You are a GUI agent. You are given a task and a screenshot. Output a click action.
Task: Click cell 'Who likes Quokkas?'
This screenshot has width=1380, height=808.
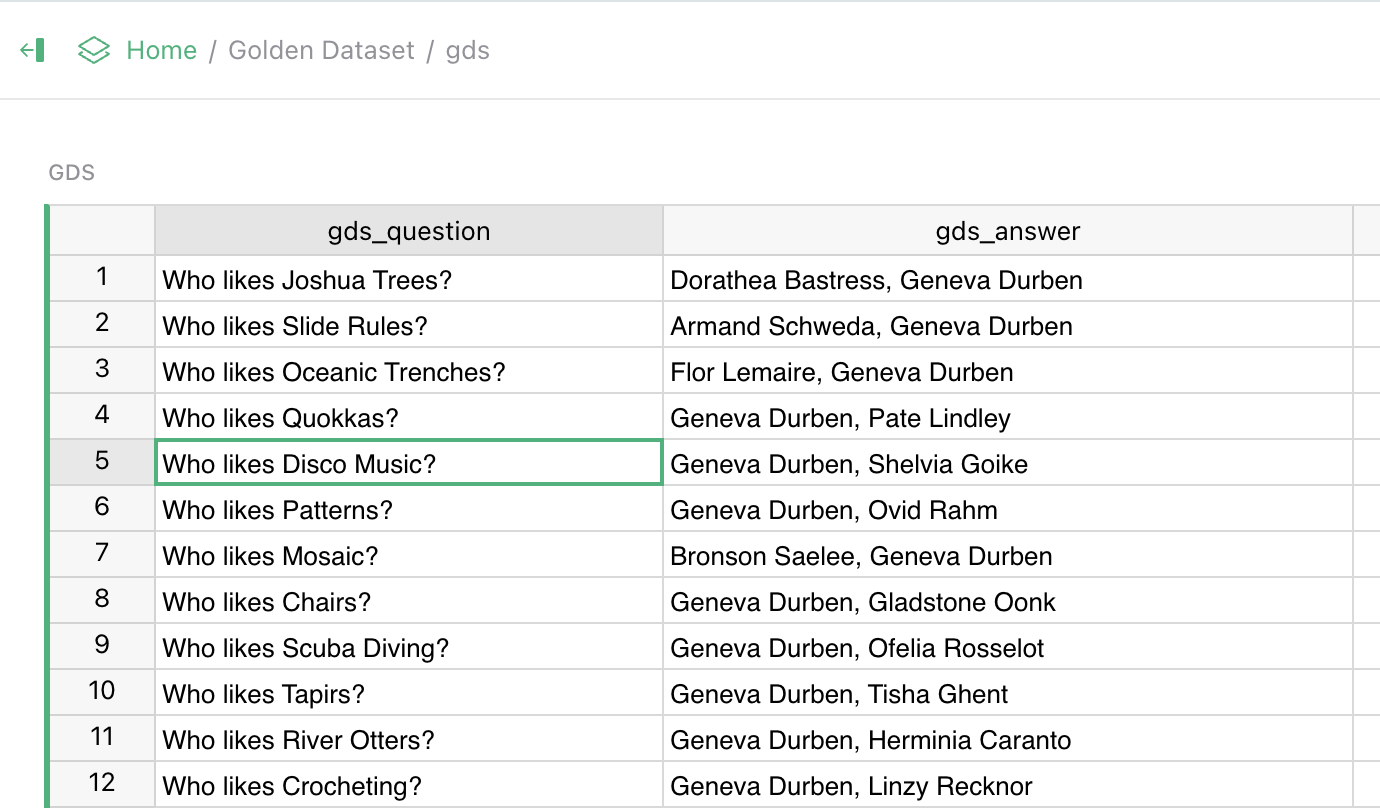[409, 417]
